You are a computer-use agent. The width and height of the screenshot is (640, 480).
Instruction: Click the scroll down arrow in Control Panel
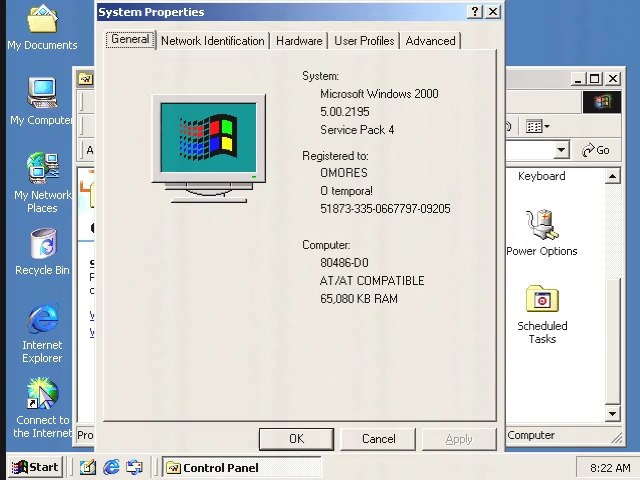pyautogui.click(x=612, y=413)
